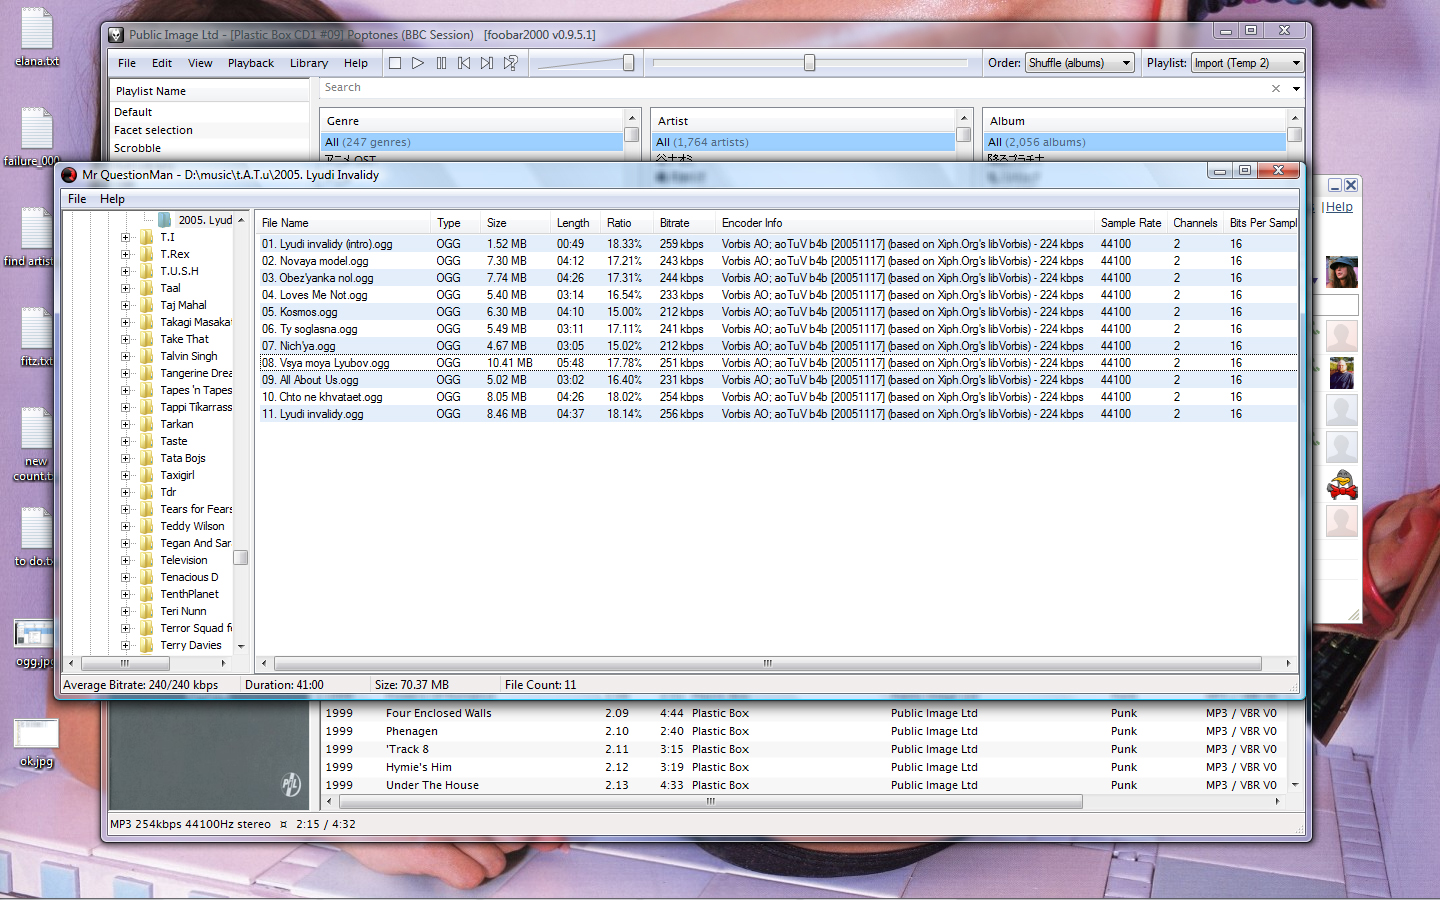
Task: Select the Scrobble playlist
Action: coord(210,148)
